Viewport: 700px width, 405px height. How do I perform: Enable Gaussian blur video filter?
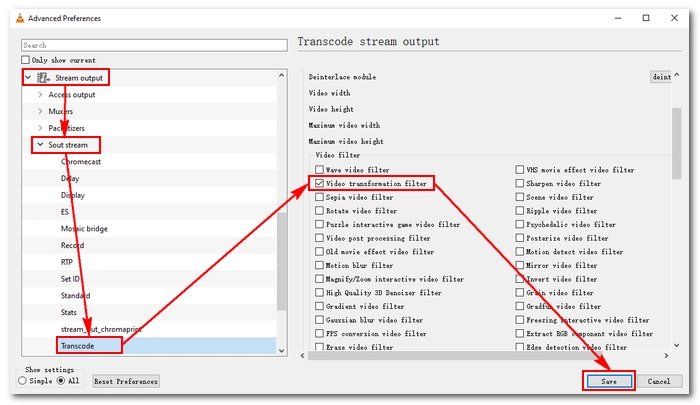pos(319,320)
